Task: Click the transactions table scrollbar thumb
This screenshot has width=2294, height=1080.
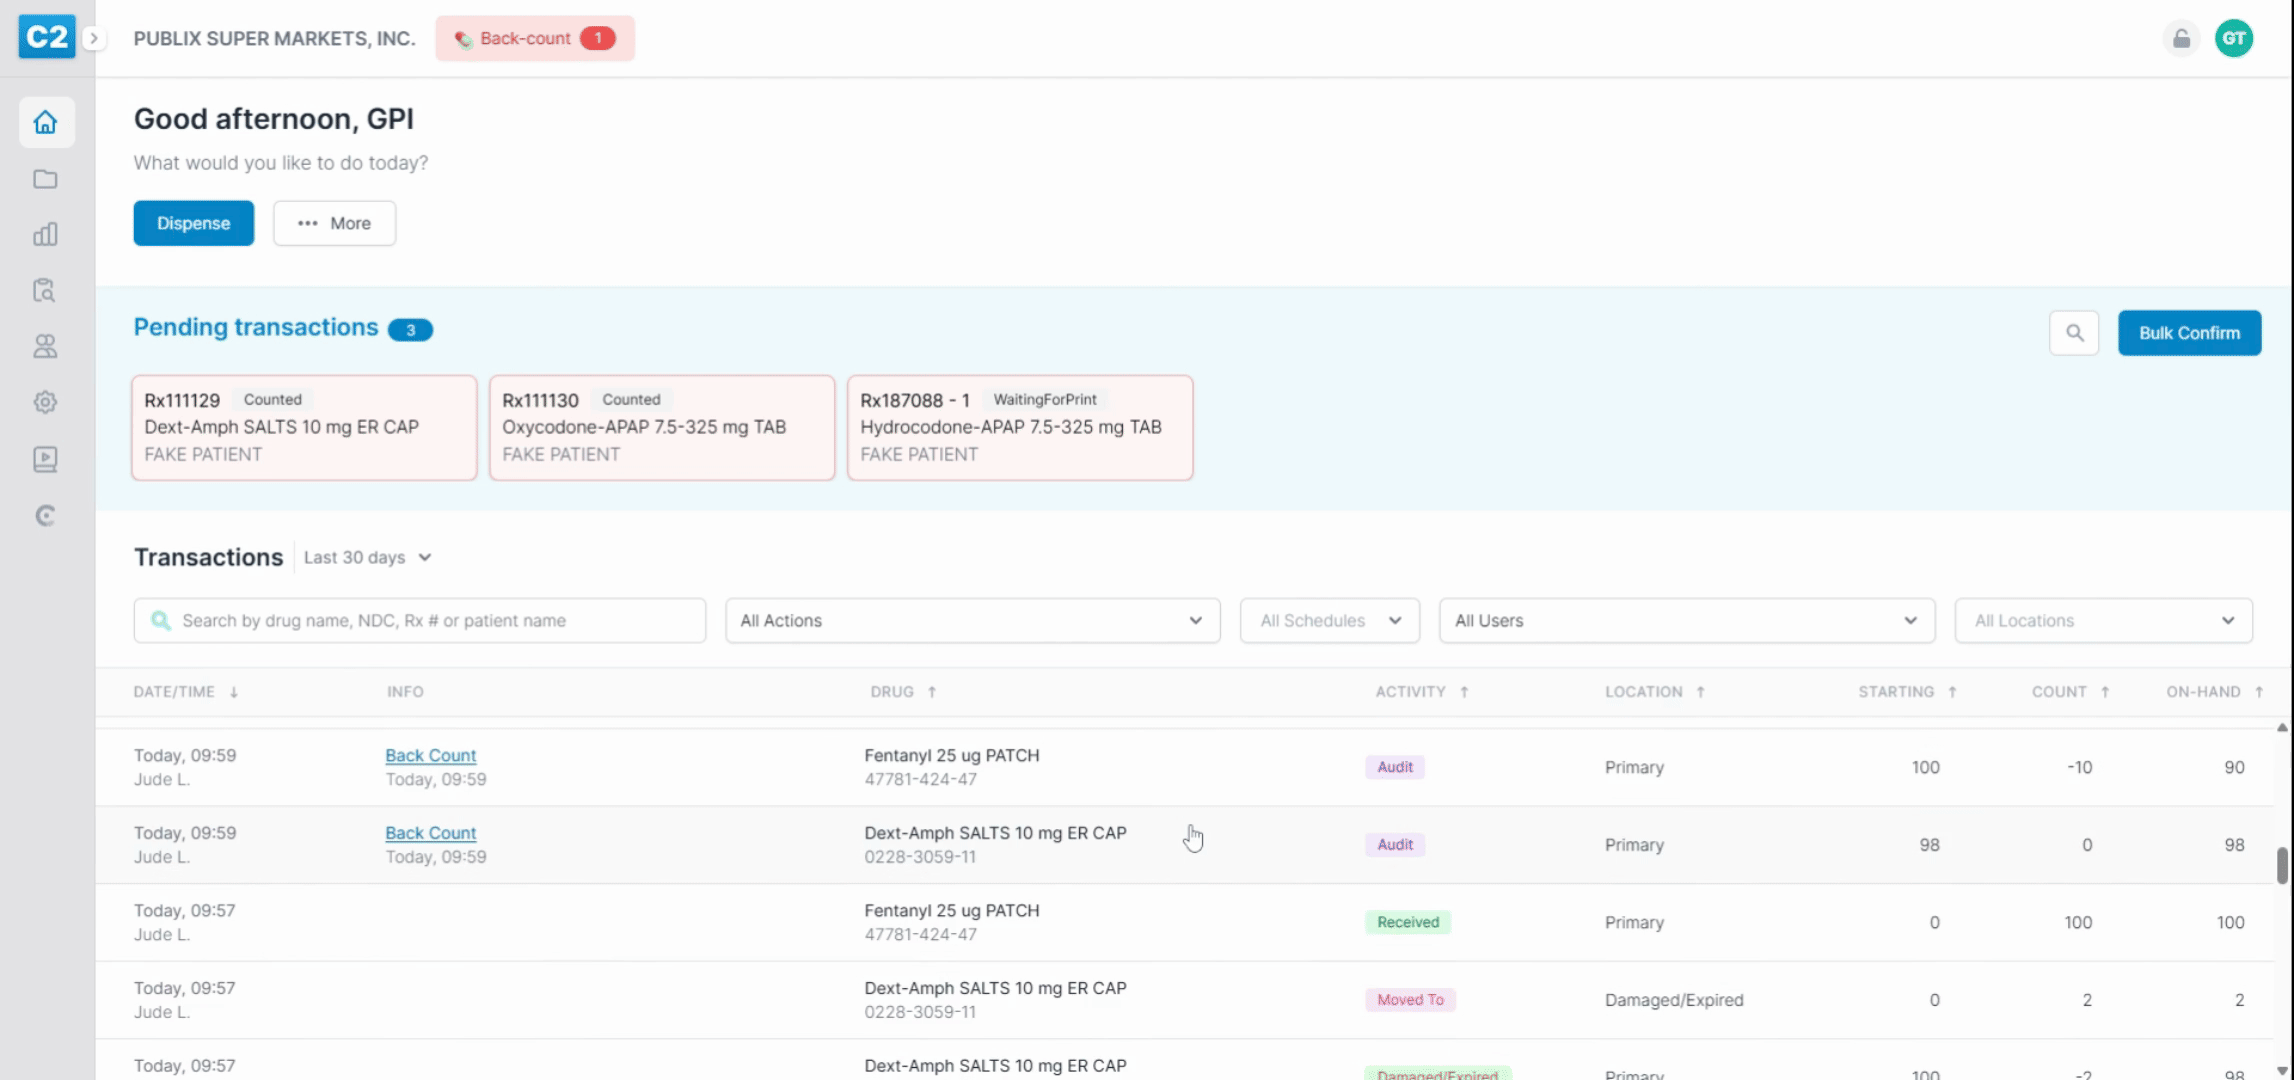Action: (2282, 865)
